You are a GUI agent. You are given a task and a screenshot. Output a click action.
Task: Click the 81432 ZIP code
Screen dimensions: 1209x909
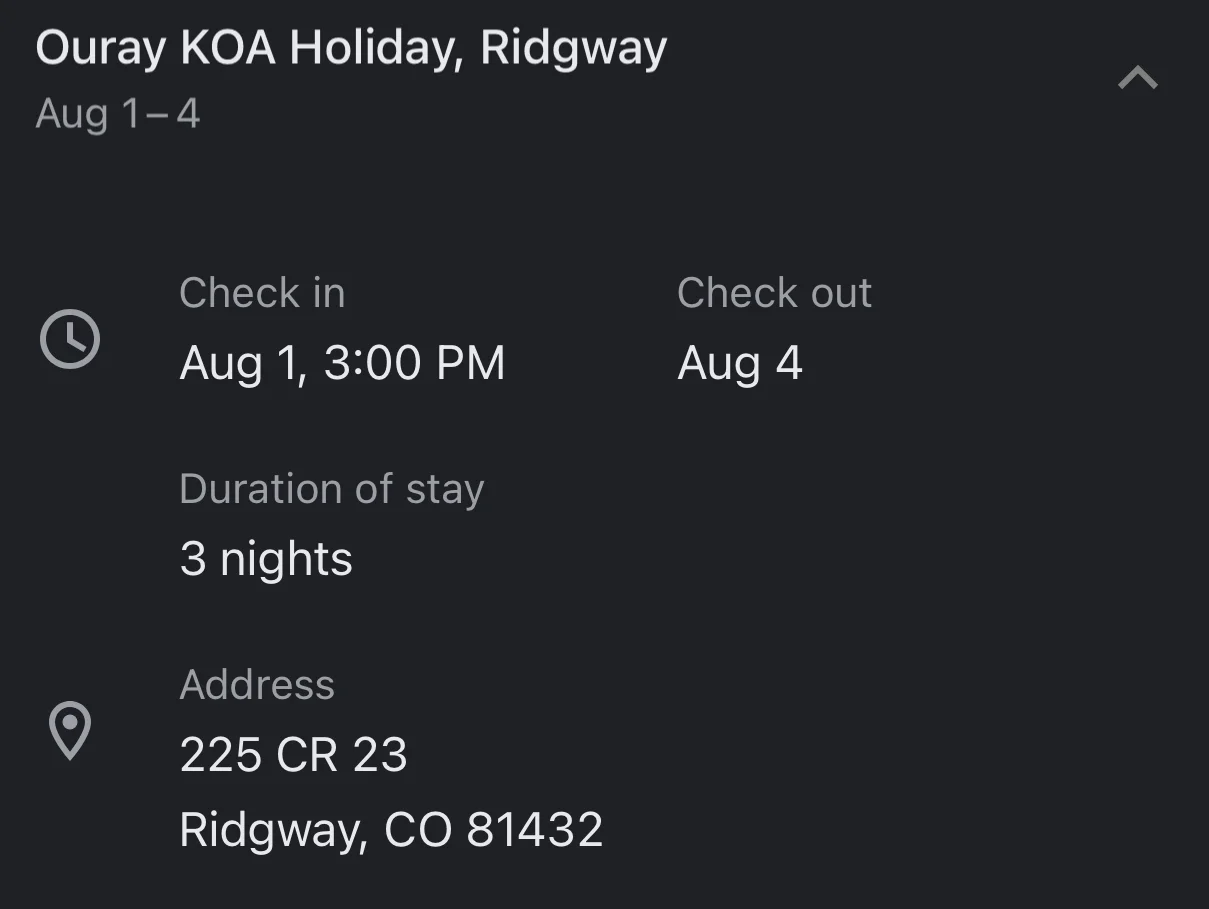tap(534, 830)
